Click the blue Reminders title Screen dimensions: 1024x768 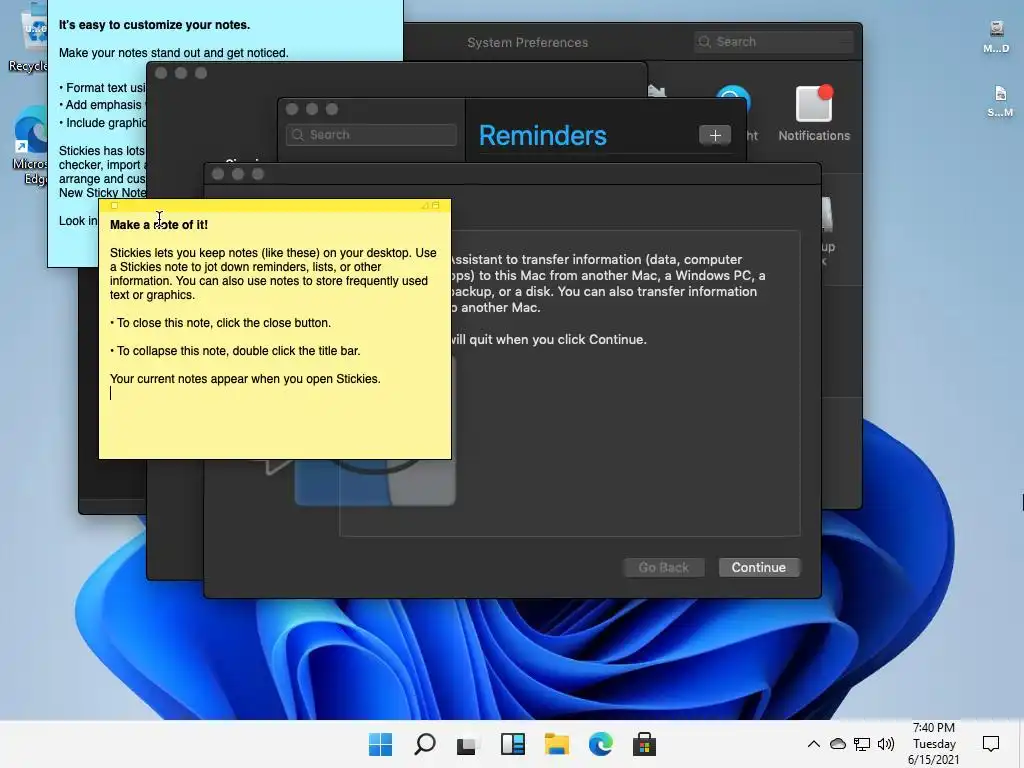tap(543, 135)
